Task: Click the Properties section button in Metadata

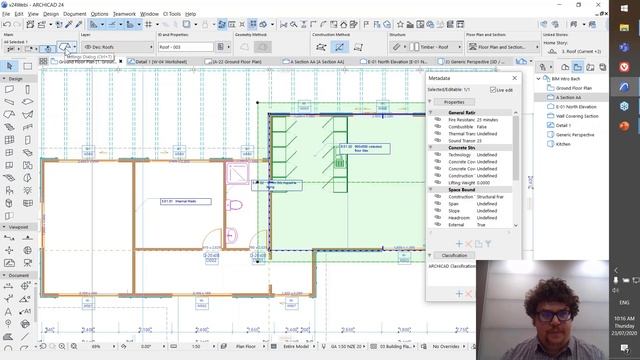Action: tap(454, 102)
